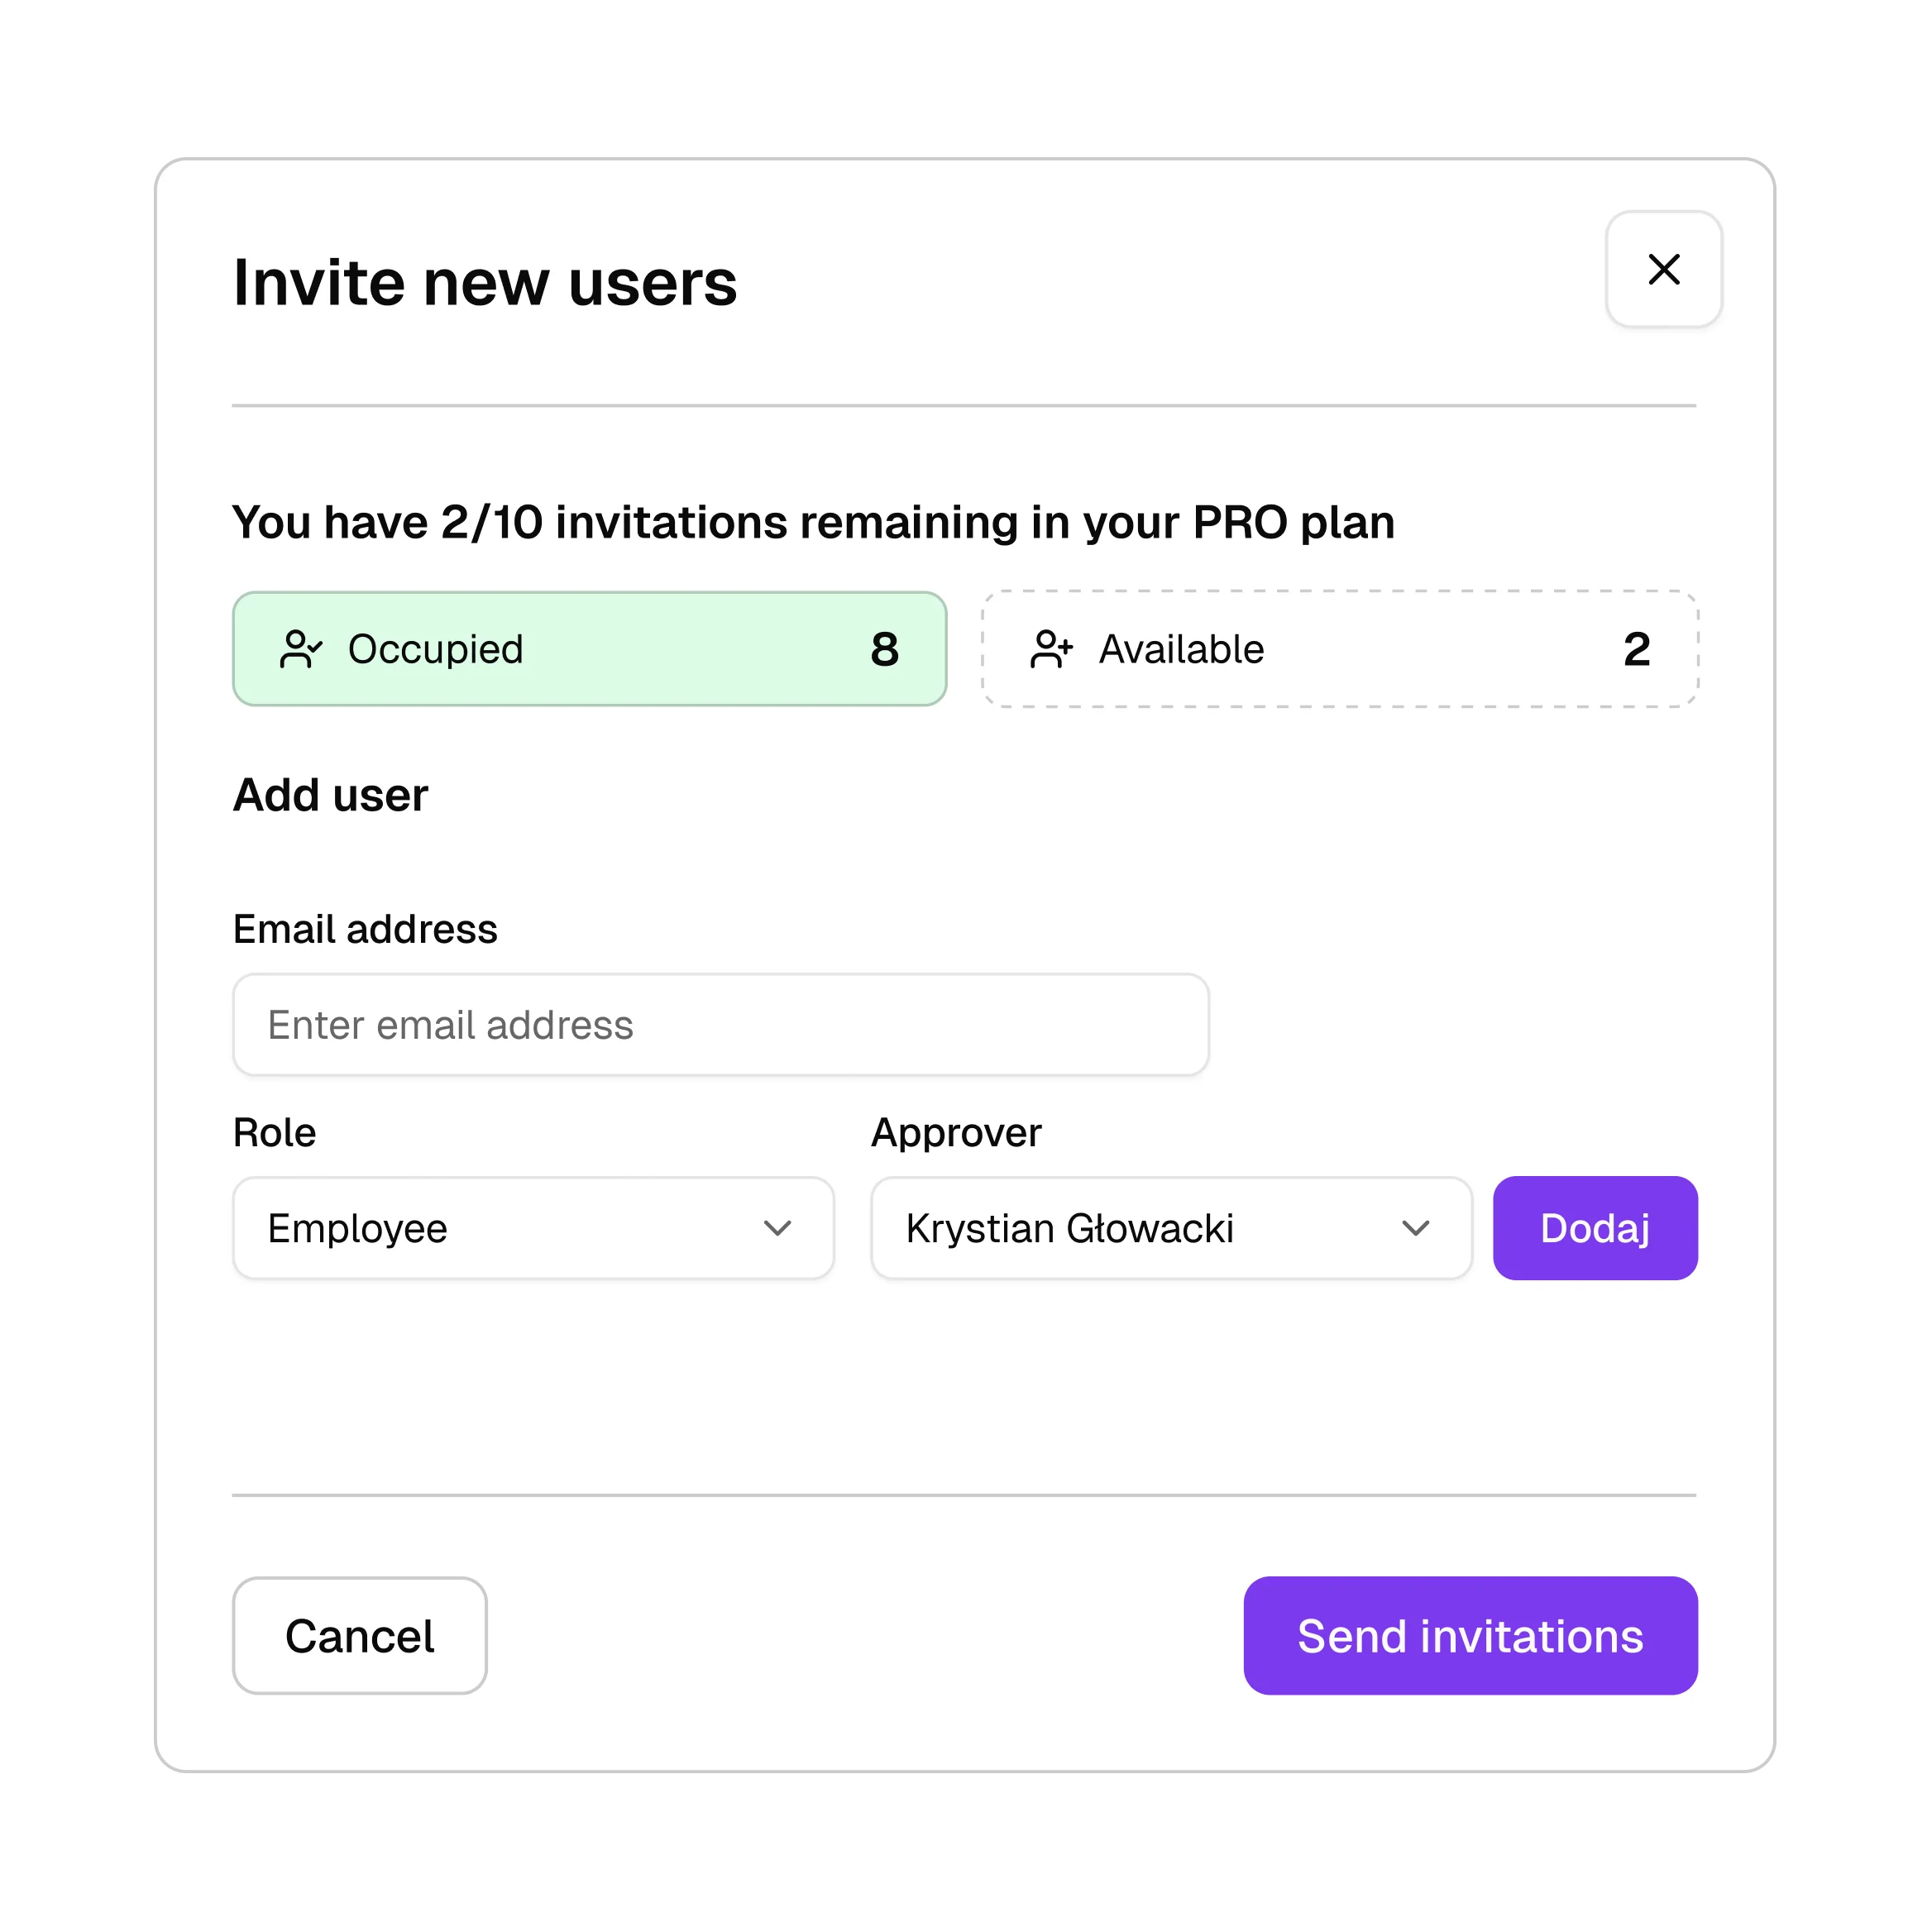Click the available count number 2
The width and height of the screenshot is (1932, 1932).
pos(1636,650)
